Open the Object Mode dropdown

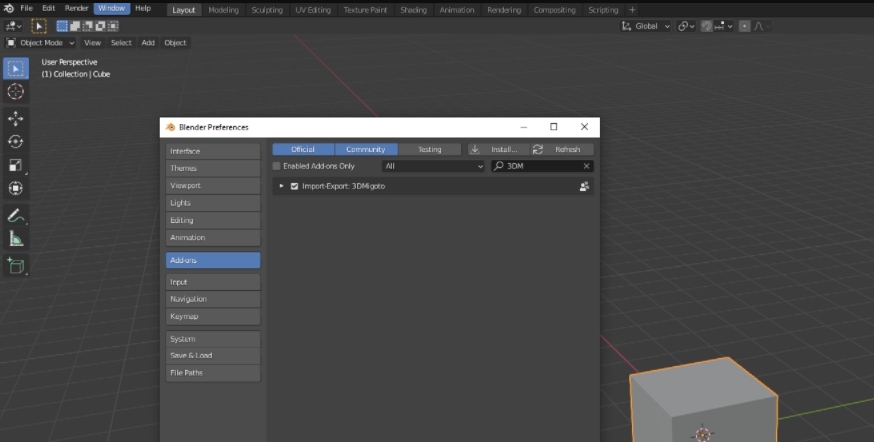click(x=40, y=43)
